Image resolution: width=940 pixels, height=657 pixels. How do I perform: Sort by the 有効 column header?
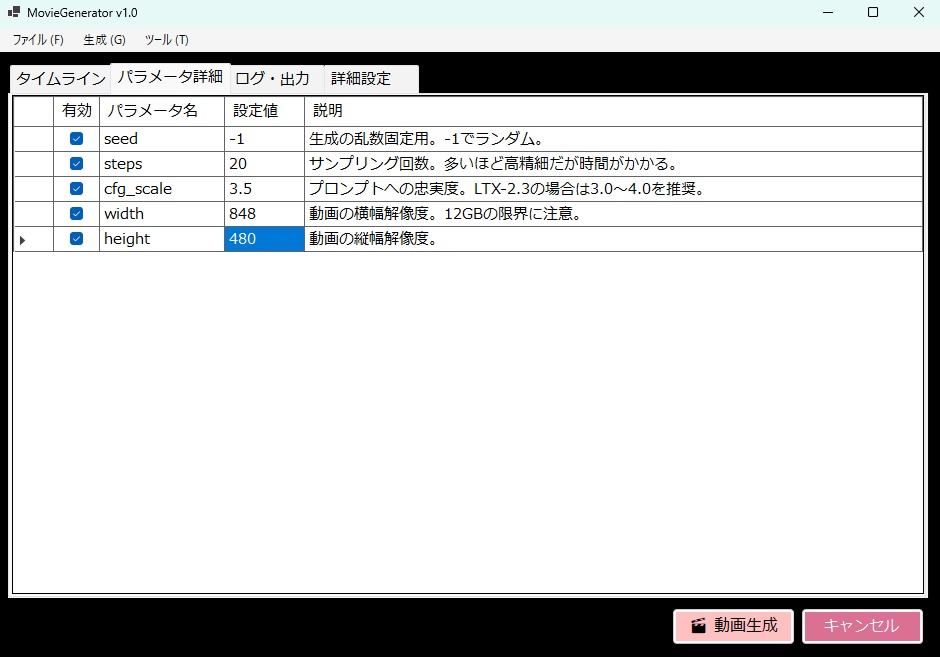pyautogui.click(x=76, y=111)
